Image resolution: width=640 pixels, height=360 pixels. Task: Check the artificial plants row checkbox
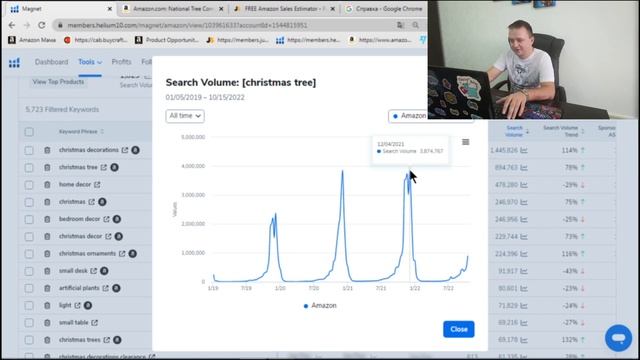[29, 288]
